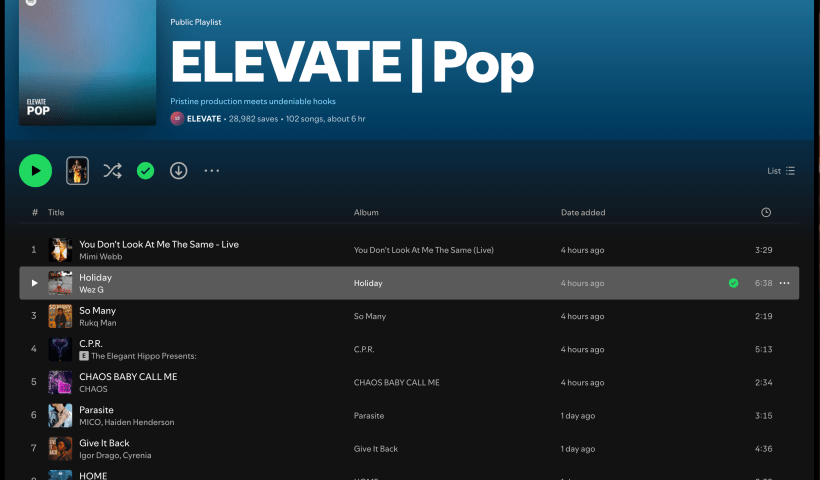Click the green check on Holiday track

(733, 283)
